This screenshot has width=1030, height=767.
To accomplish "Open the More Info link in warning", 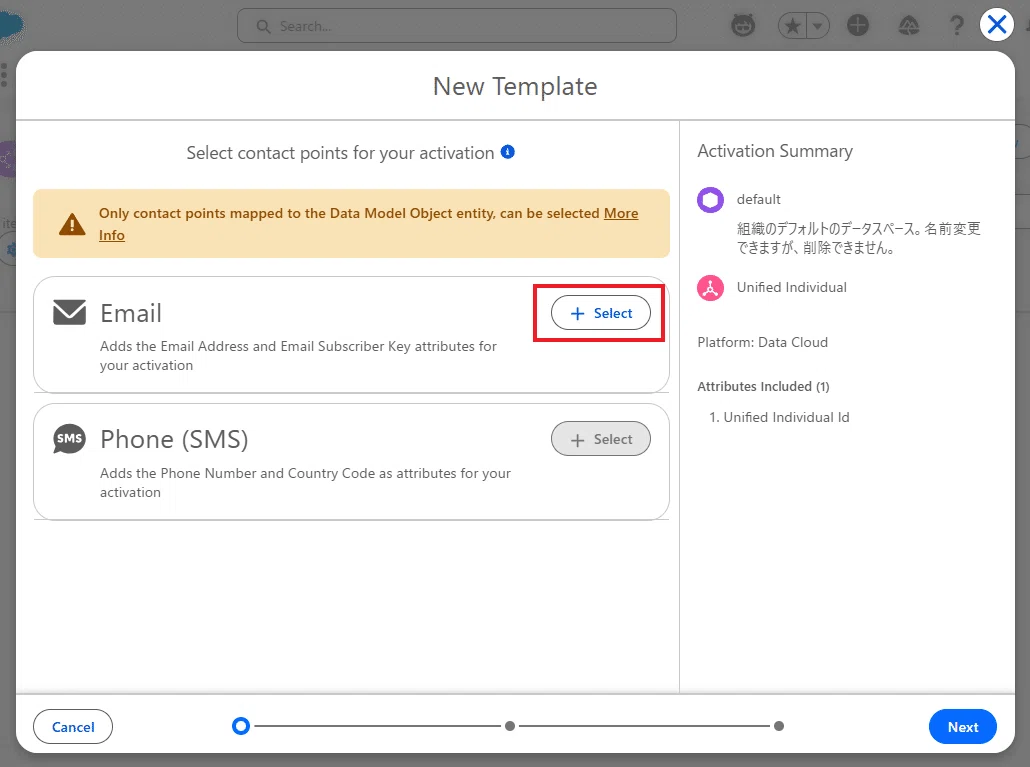I will (369, 224).
